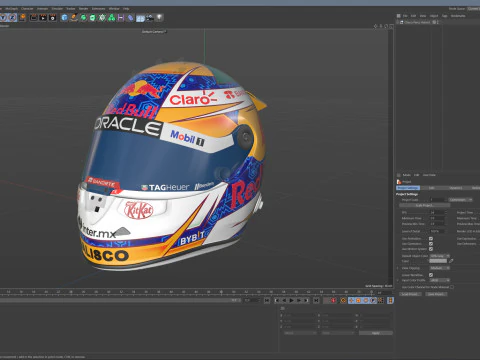
Task: Click the green Extrude generator icon
Action: point(93,17)
